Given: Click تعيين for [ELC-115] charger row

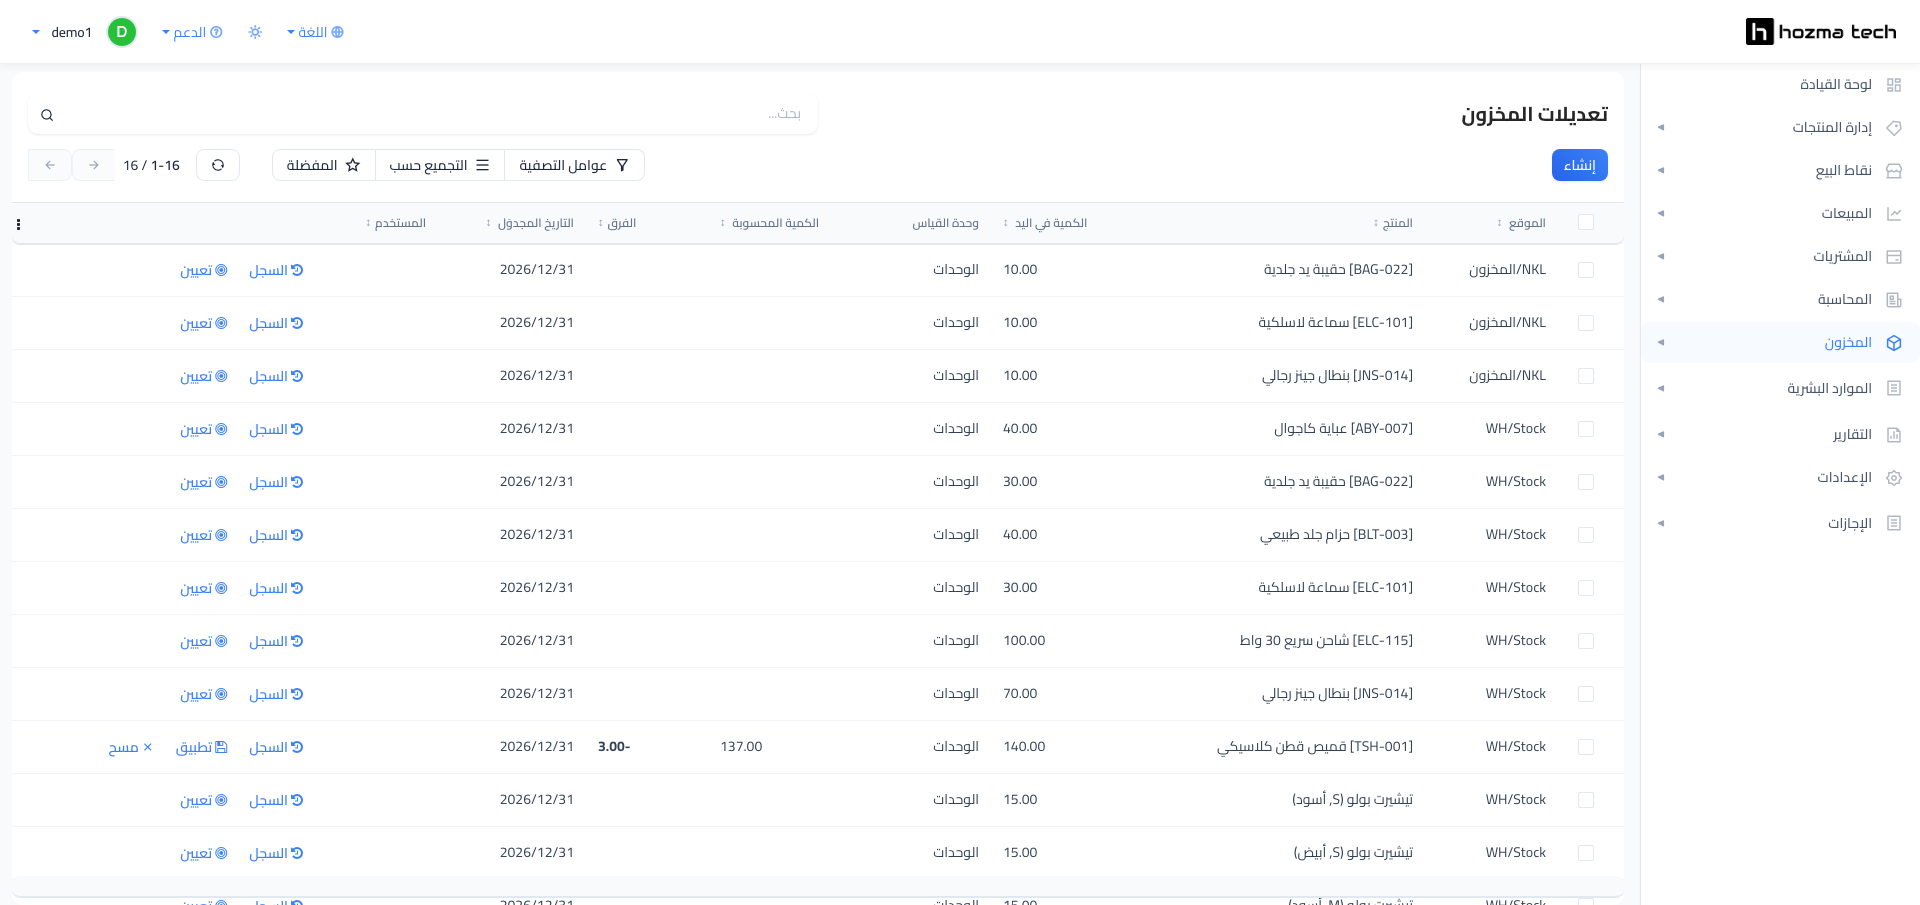Looking at the screenshot, I should (x=204, y=641).
